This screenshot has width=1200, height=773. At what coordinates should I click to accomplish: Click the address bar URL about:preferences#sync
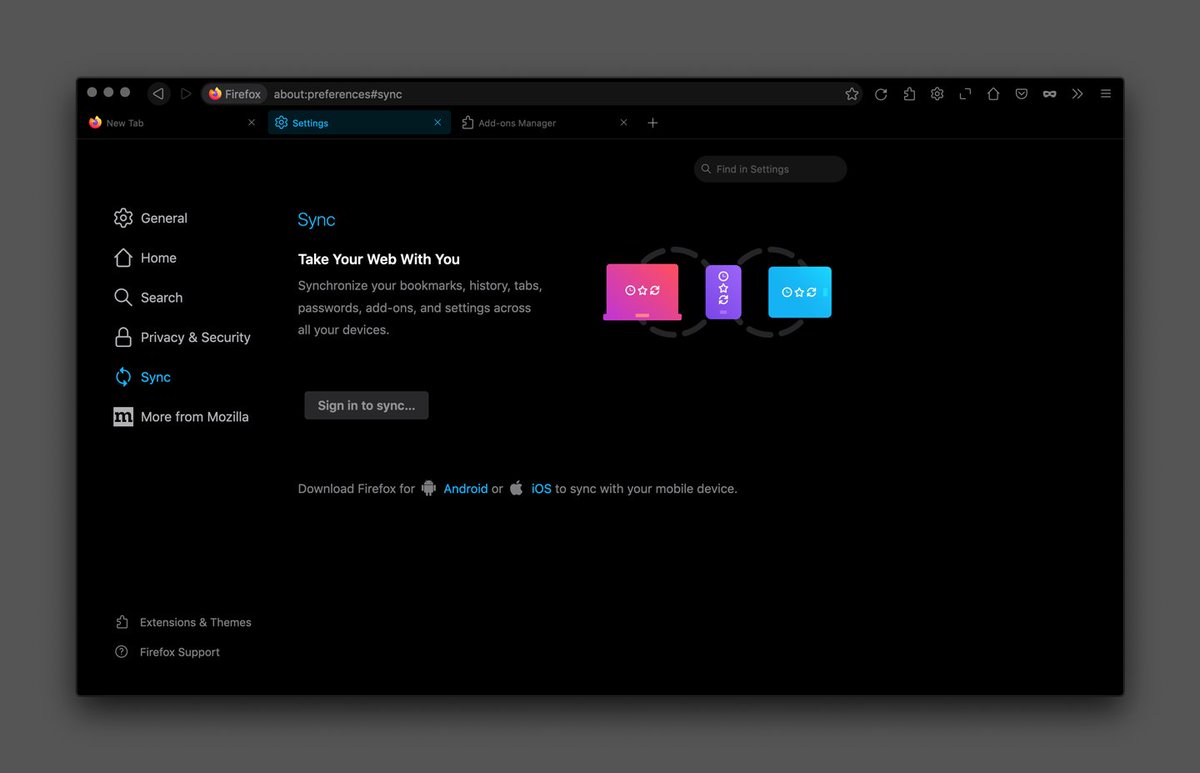click(338, 94)
